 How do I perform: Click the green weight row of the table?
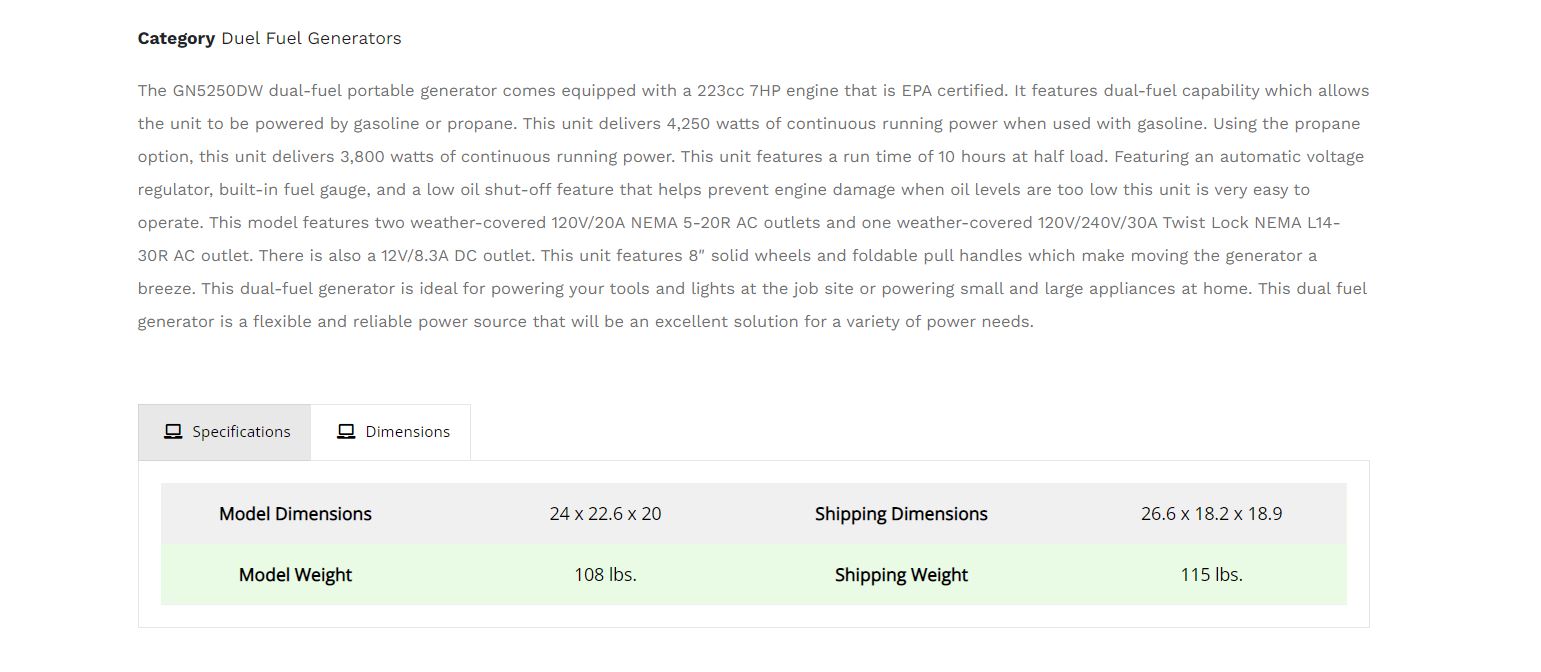point(755,575)
